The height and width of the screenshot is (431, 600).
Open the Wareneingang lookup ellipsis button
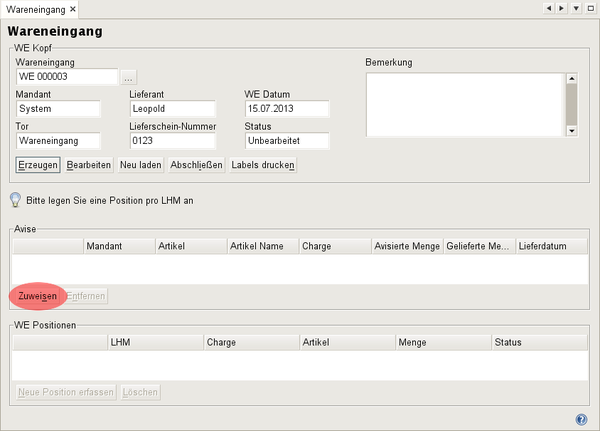tap(128, 77)
